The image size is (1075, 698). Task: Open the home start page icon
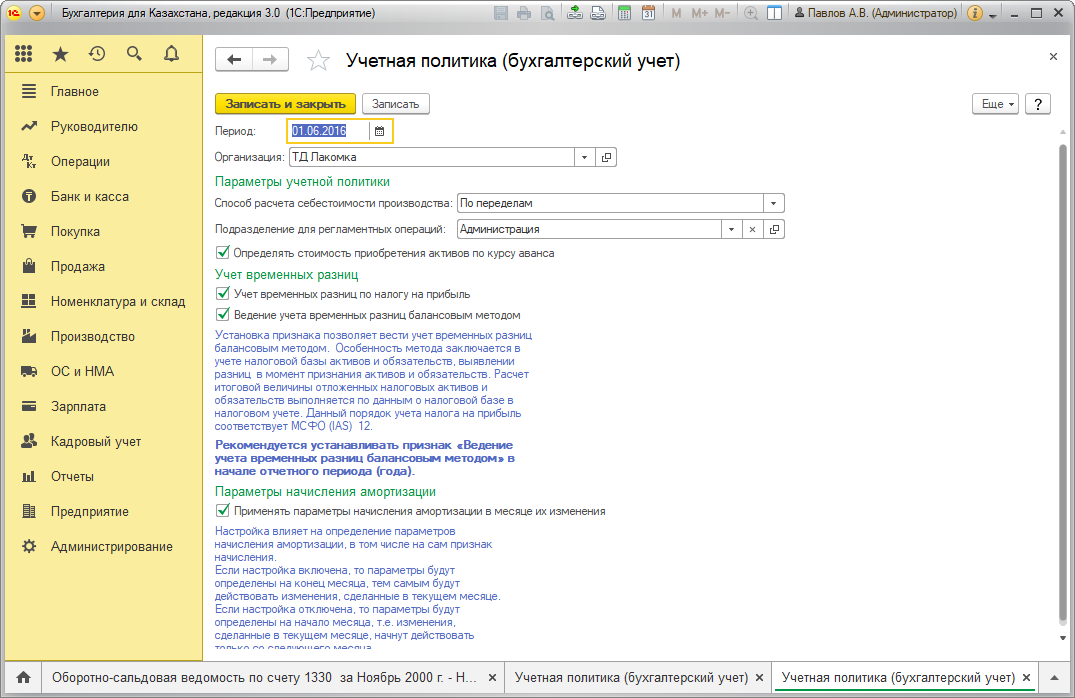click(23, 677)
